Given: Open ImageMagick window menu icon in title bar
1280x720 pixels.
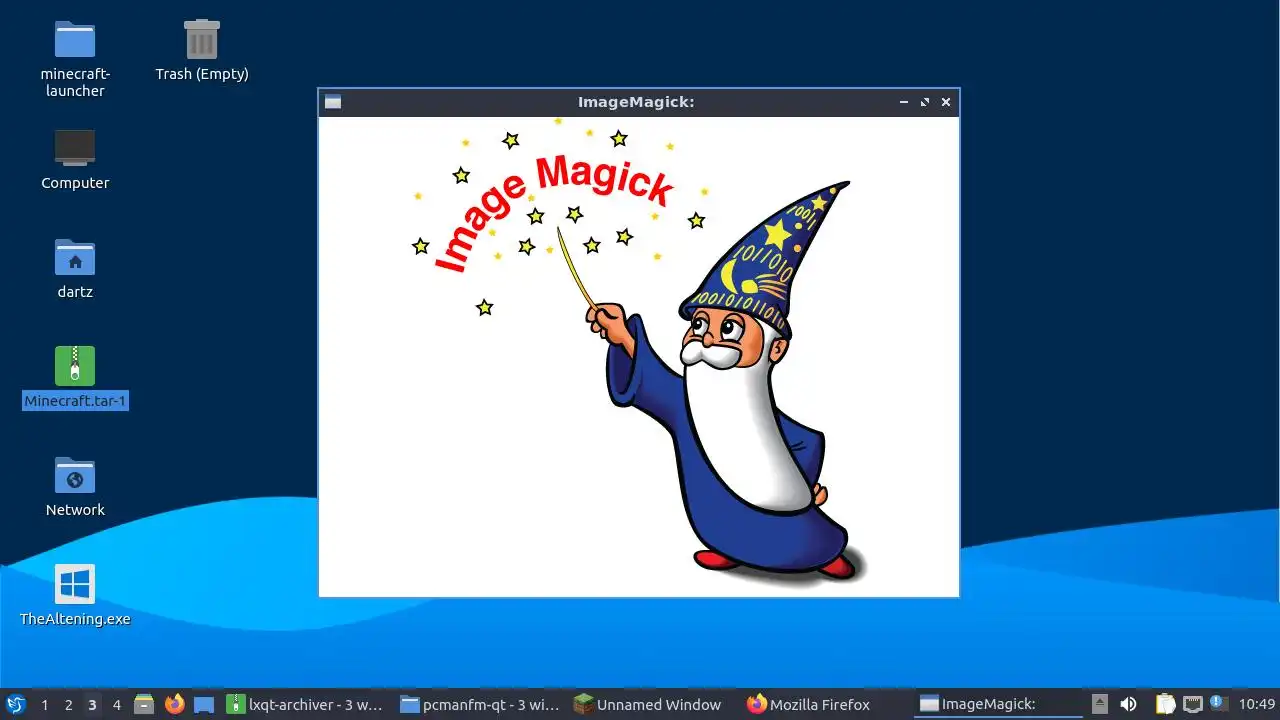Looking at the screenshot, I should [x=333, y=102].
